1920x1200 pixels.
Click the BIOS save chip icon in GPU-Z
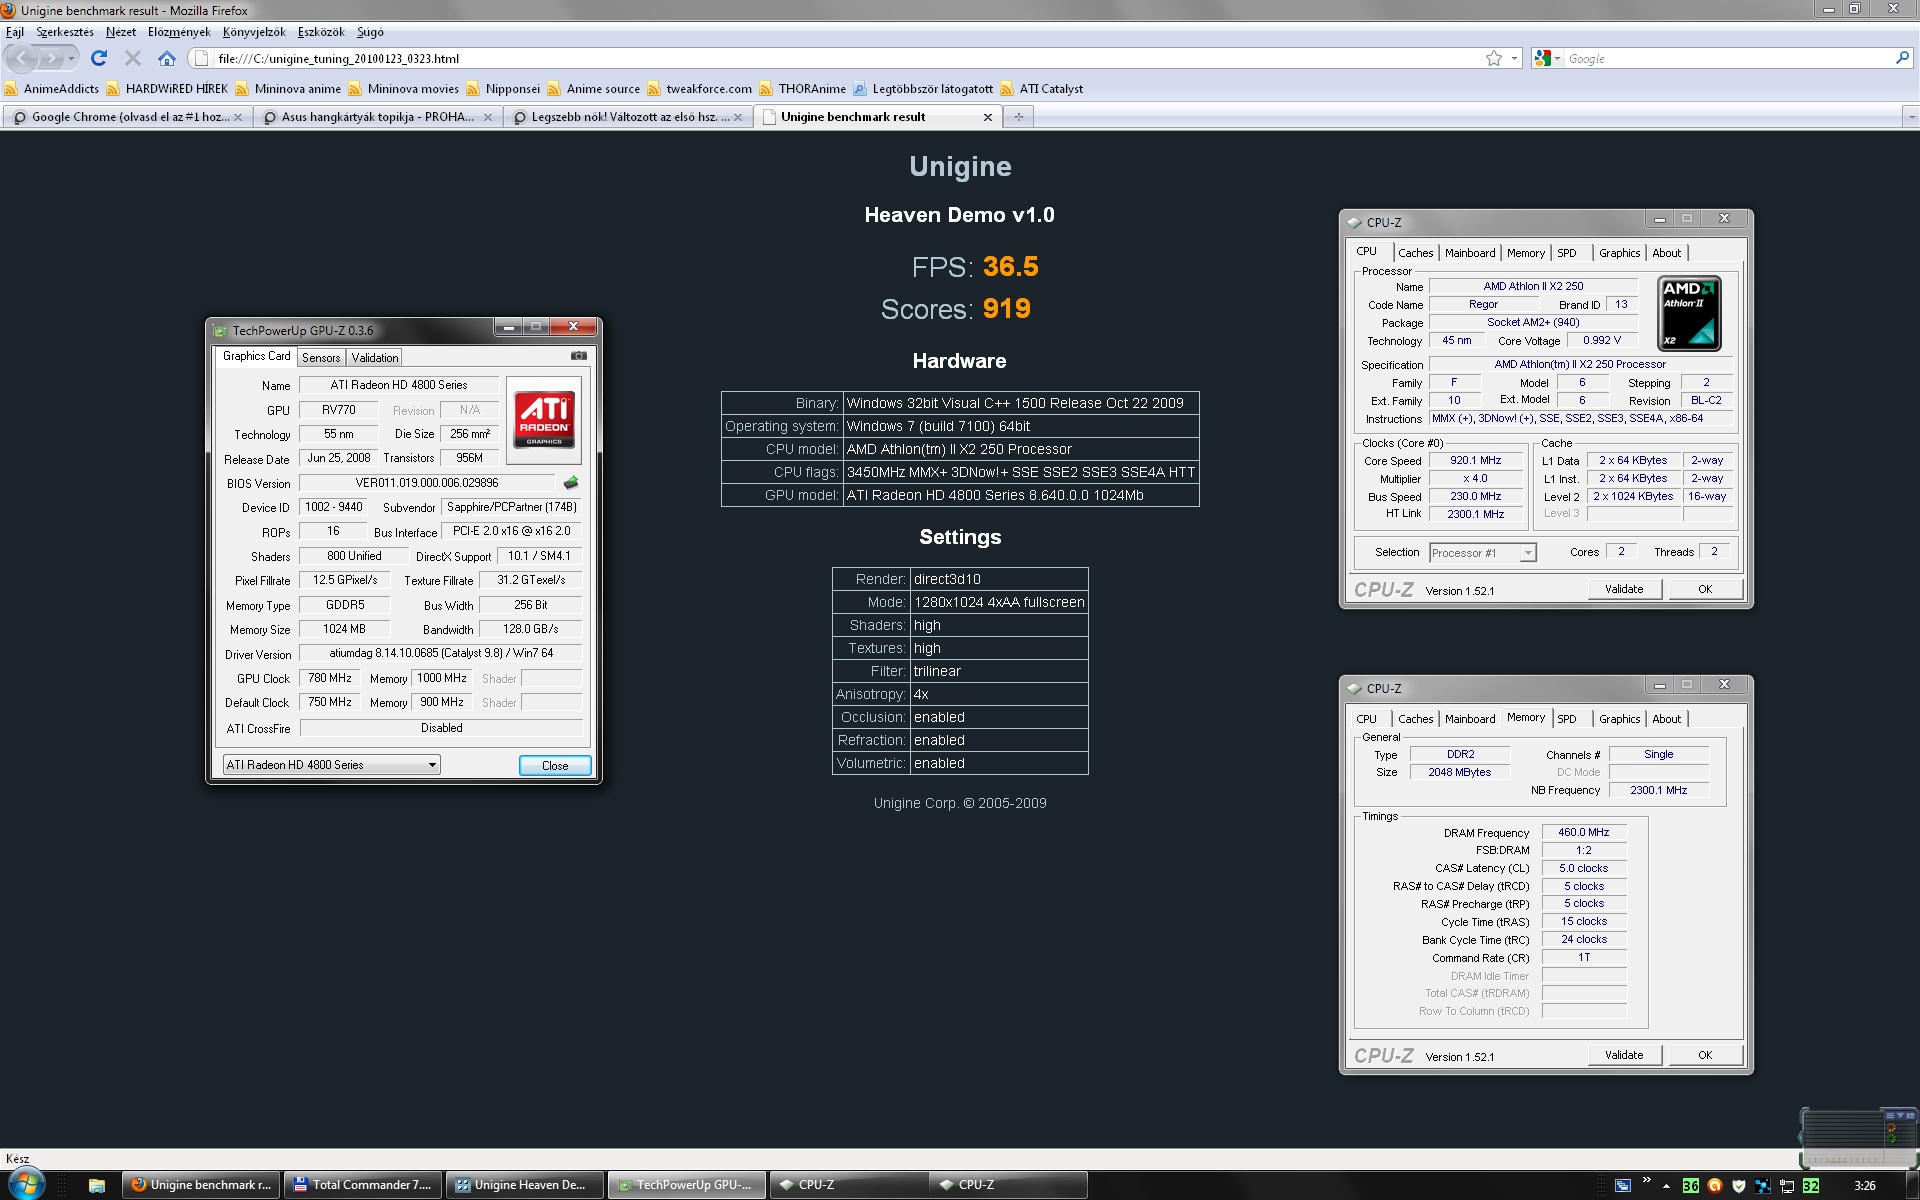(571, 483)
